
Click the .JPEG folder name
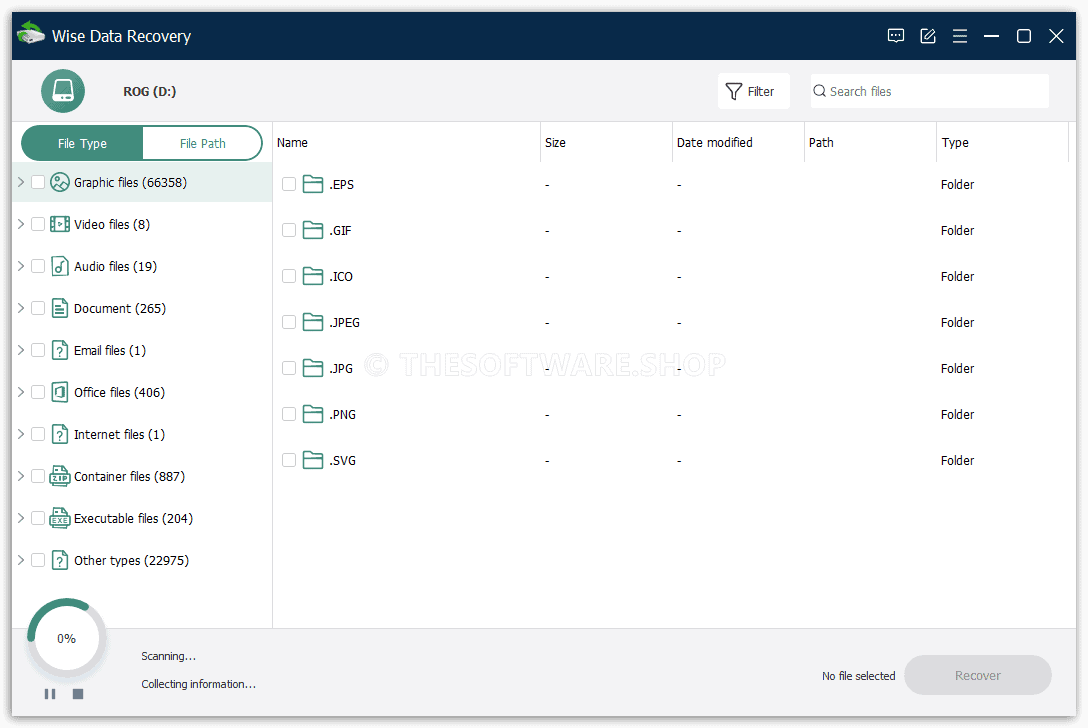tap(344, 323)
